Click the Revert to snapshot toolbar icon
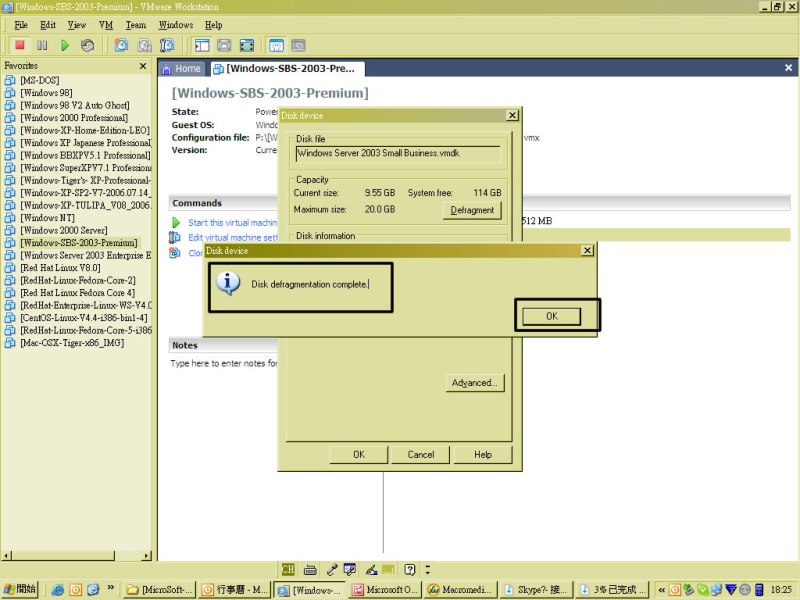 pyautogui.click(x=144, y=45)
